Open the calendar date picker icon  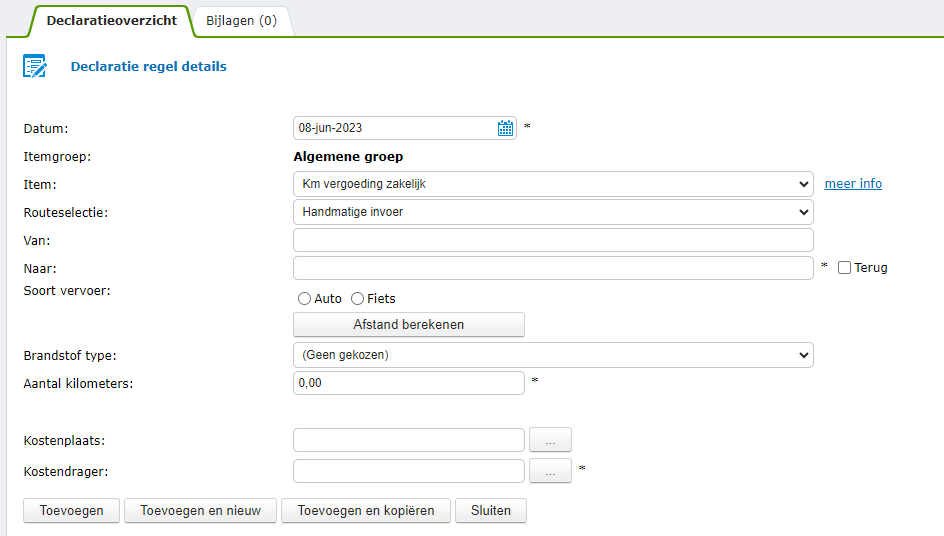[x=505, y=128]
